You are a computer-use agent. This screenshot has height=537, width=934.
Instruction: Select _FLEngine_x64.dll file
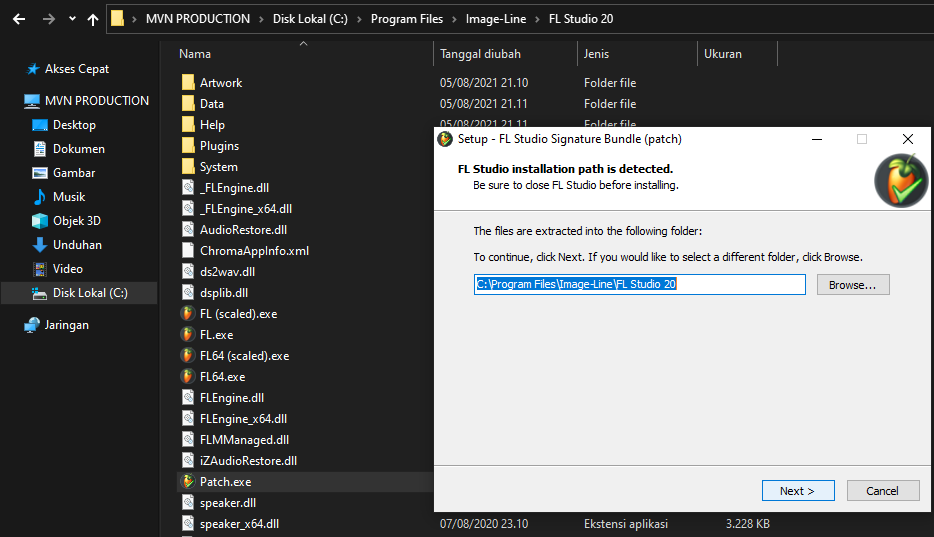click(x=245, y=209)
